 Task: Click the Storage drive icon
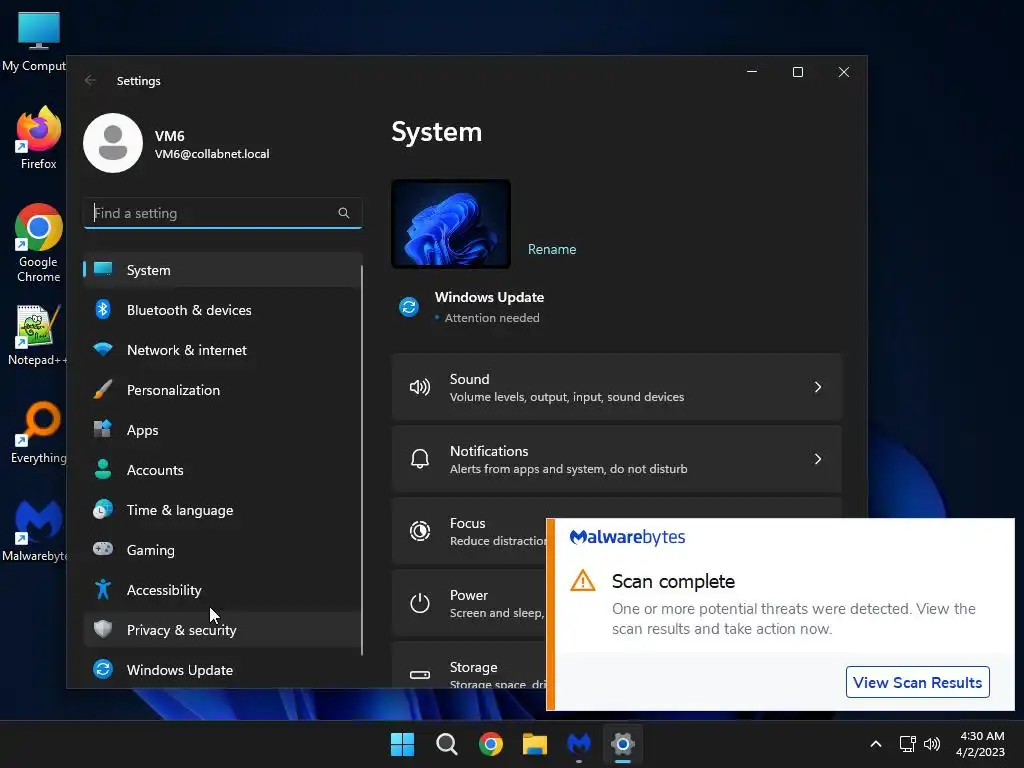click(x=420, y=675)
